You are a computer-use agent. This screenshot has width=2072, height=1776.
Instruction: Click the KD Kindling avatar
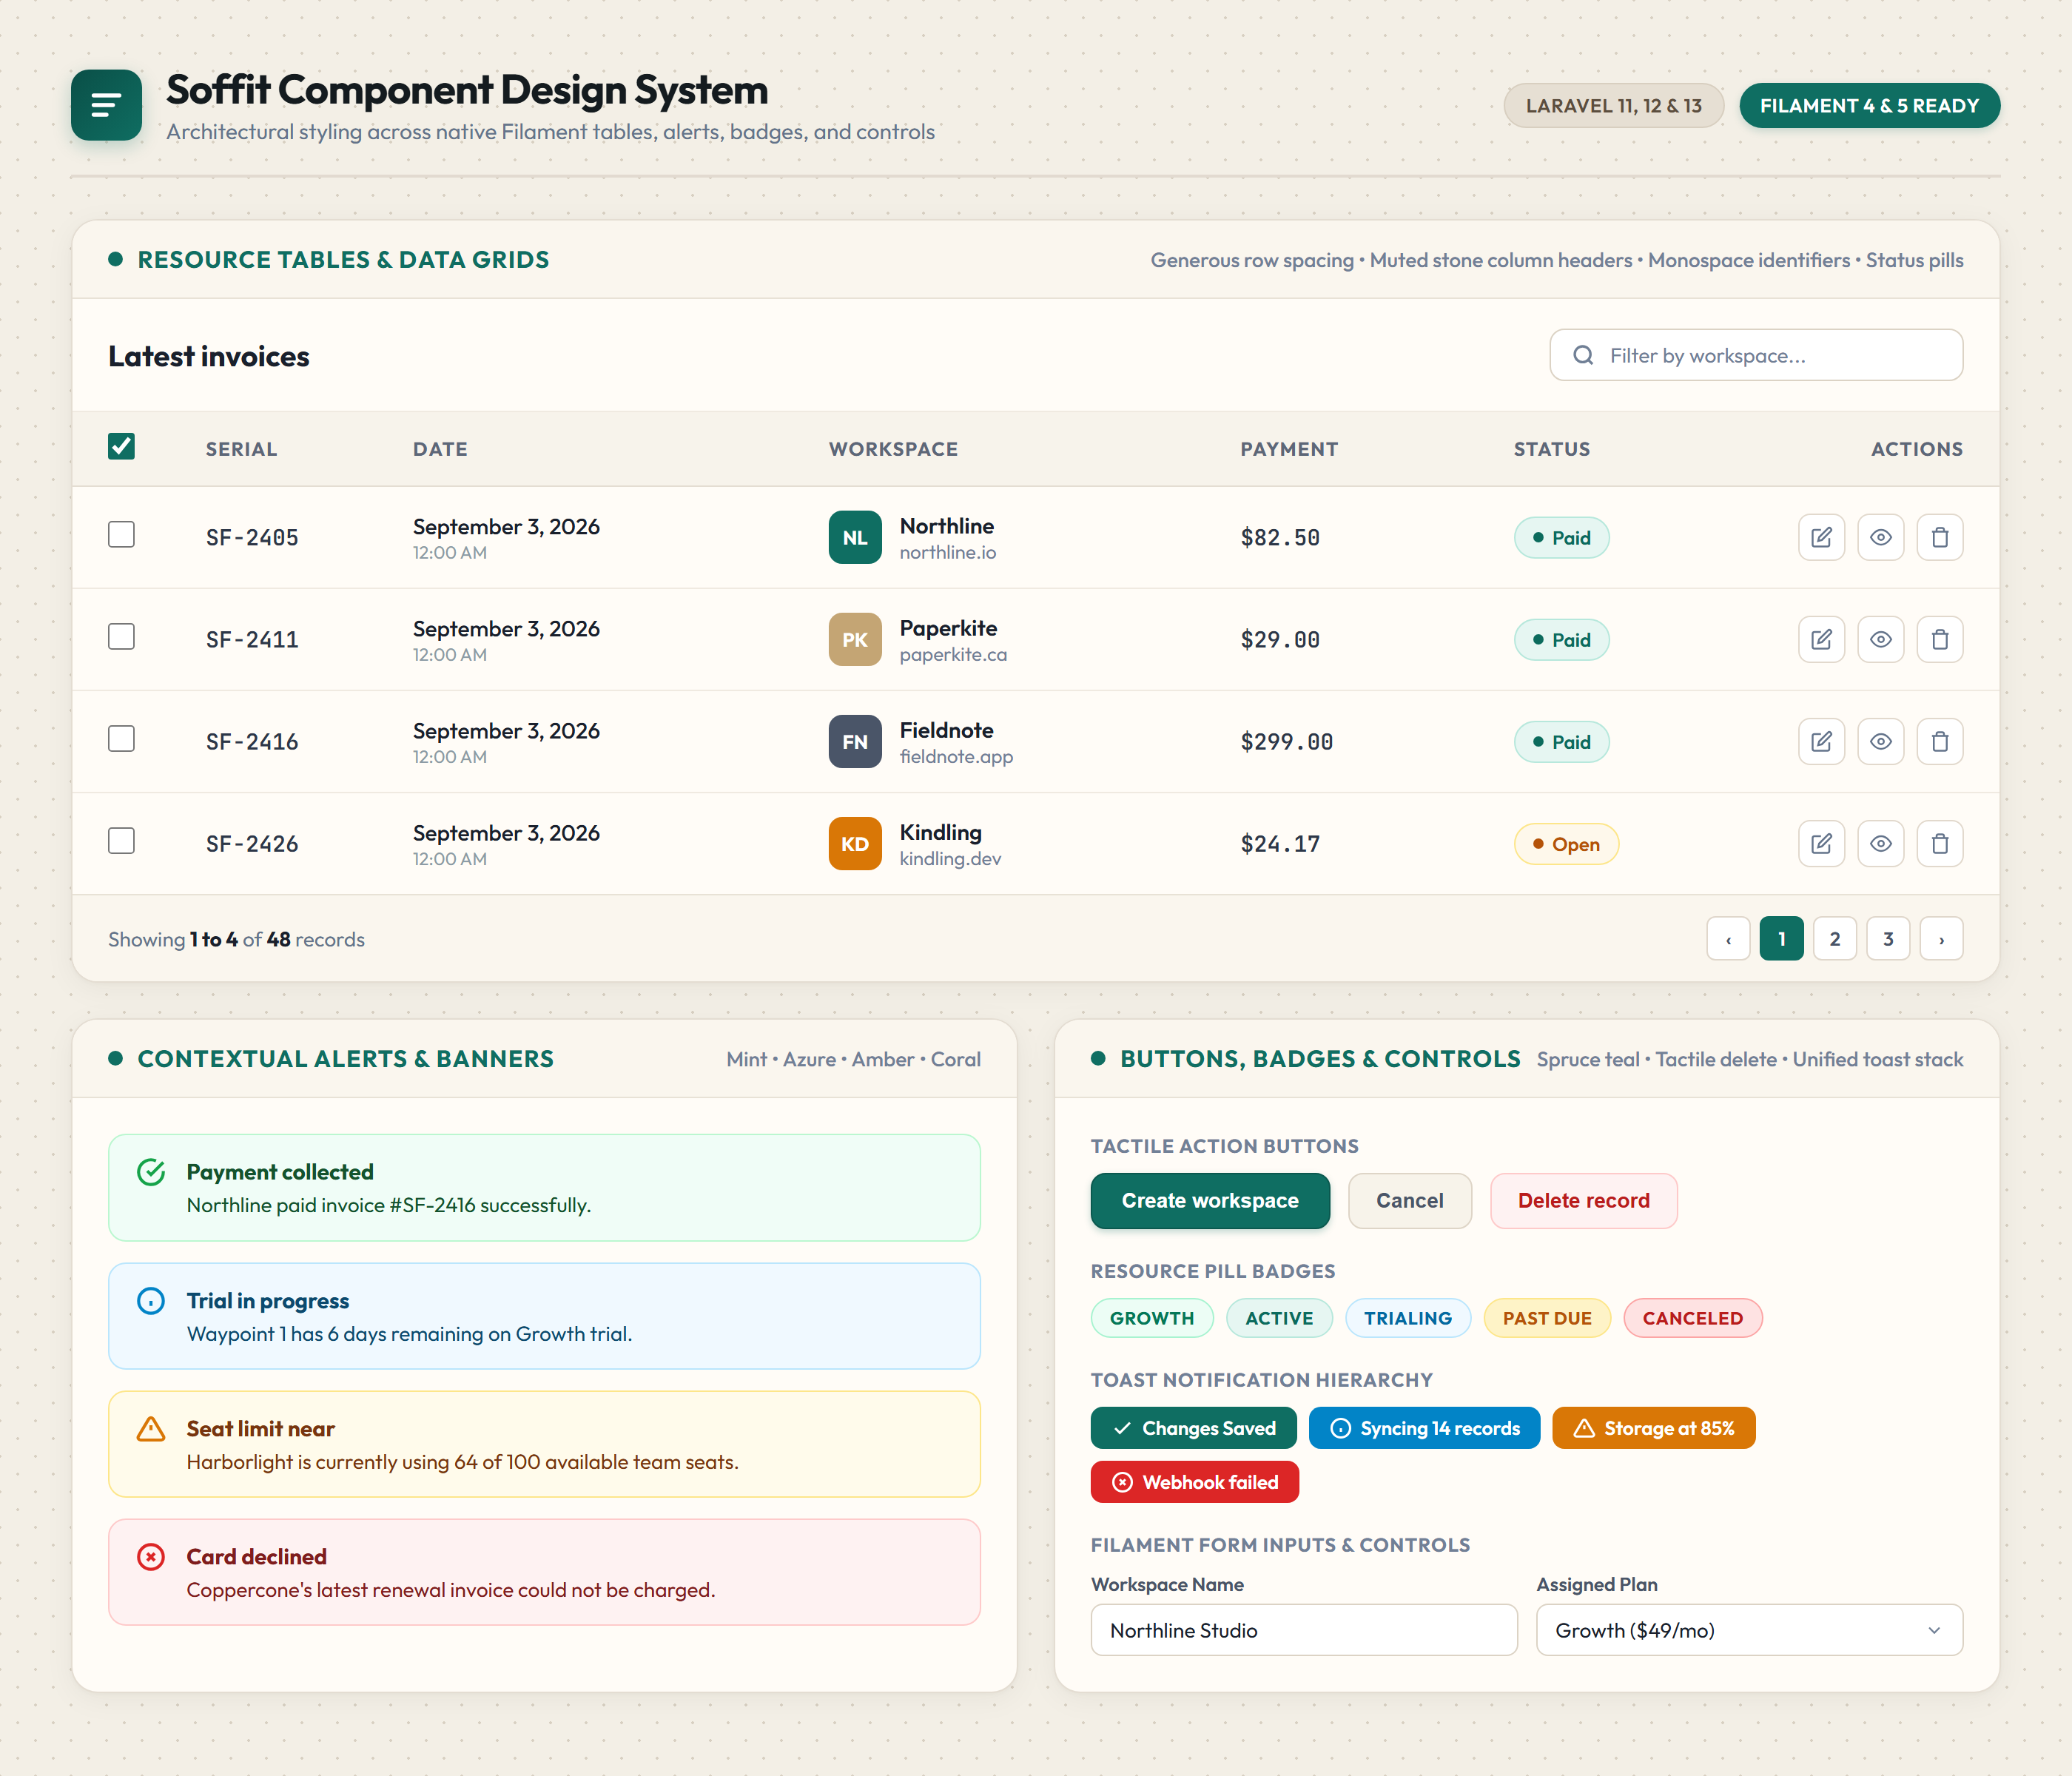(855, 844)
